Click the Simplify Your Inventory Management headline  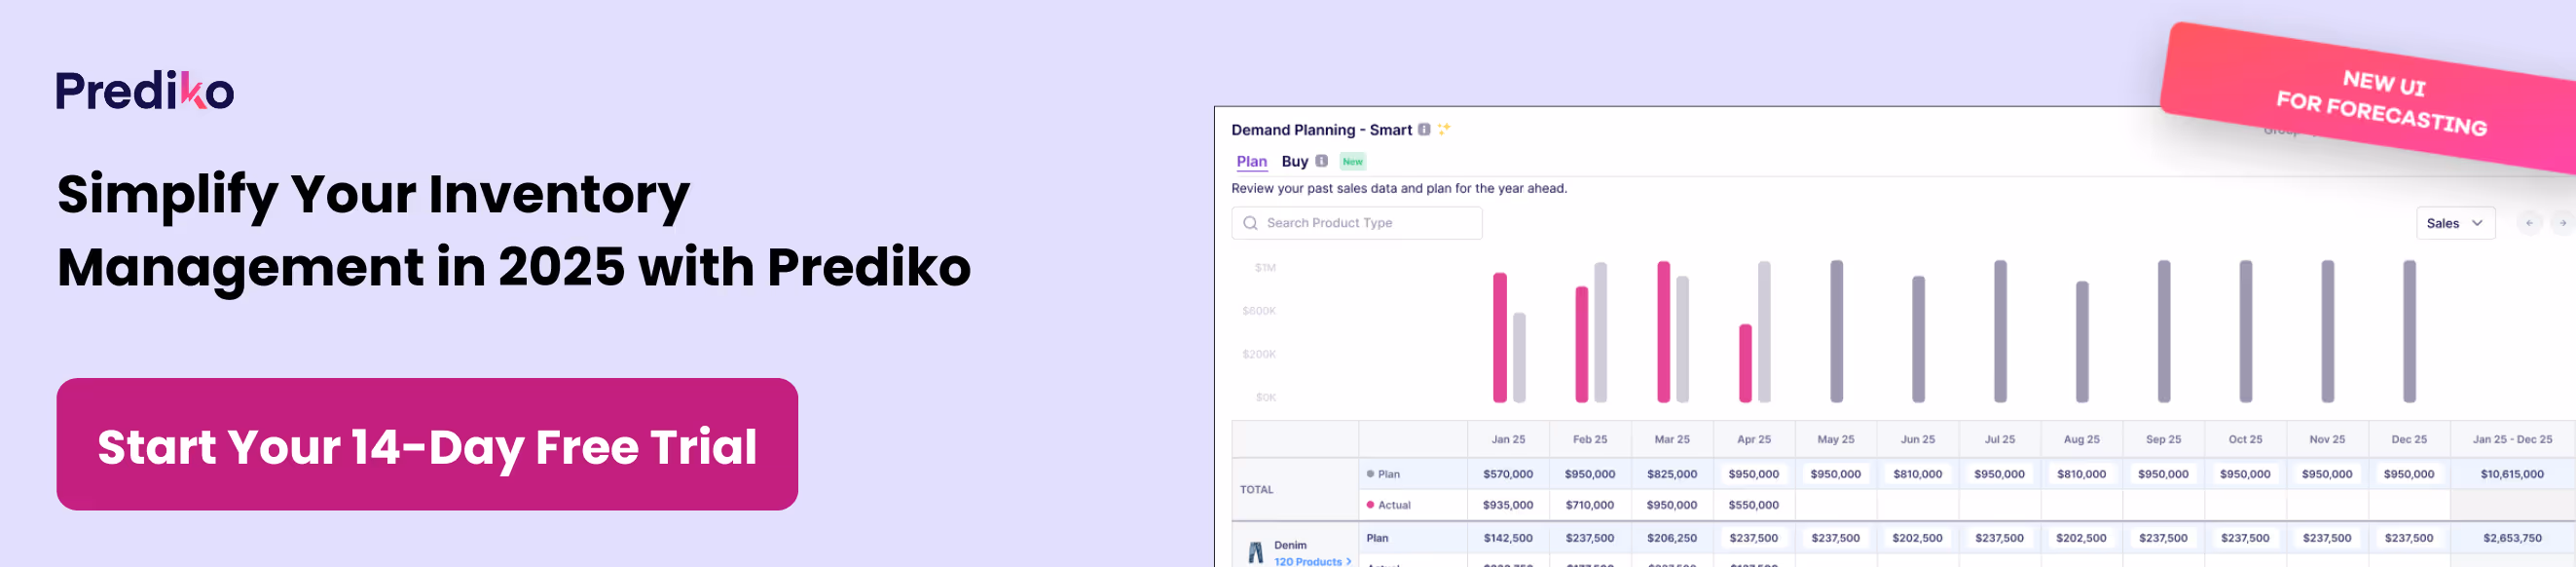[513, 230]
